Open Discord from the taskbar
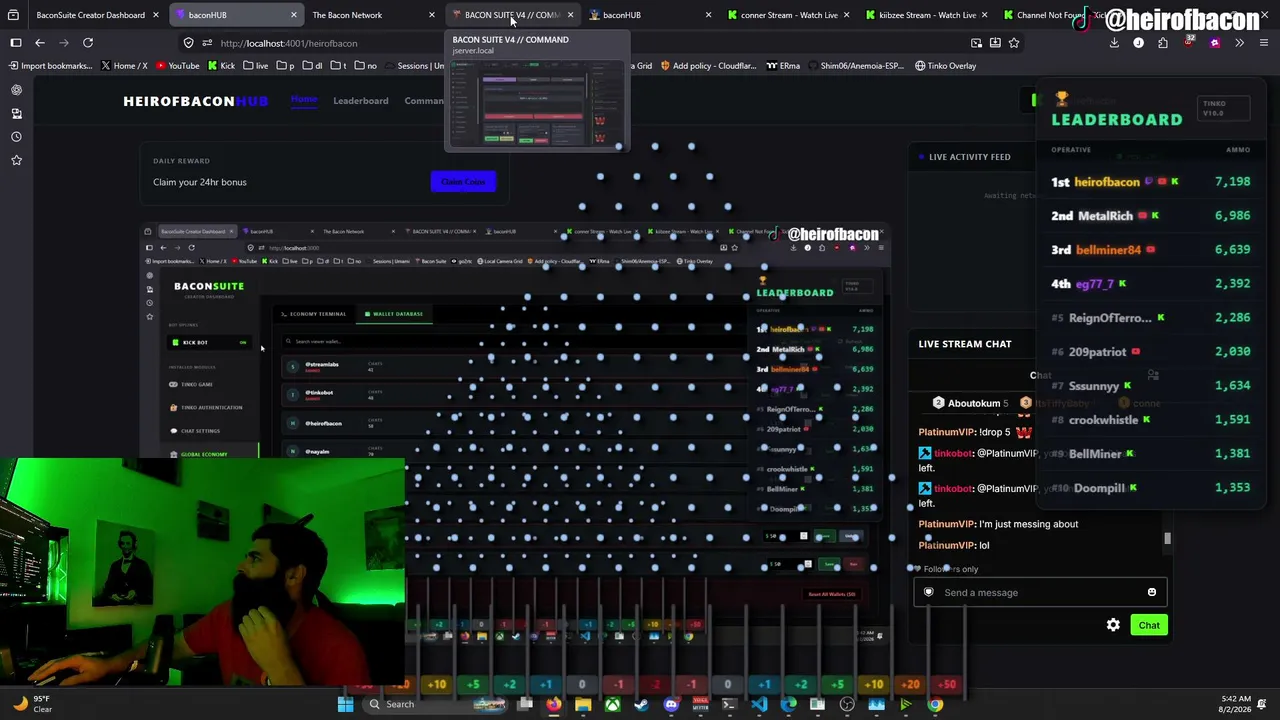1280x720 pixels. click(671, 704)
